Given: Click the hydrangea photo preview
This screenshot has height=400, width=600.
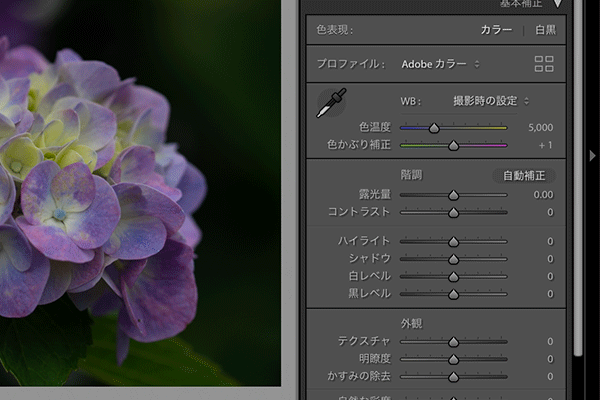Looking at the screenshot, I should pyautogui.click(x=140, y=193).
